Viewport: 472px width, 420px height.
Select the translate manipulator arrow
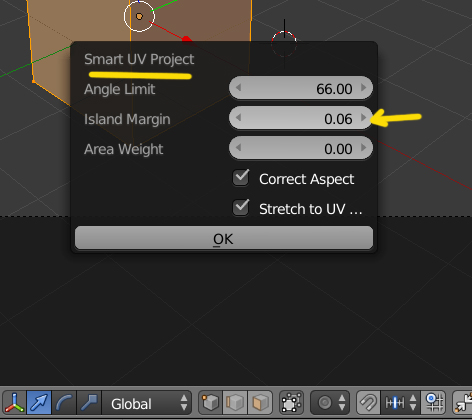[x=39, y=403]
